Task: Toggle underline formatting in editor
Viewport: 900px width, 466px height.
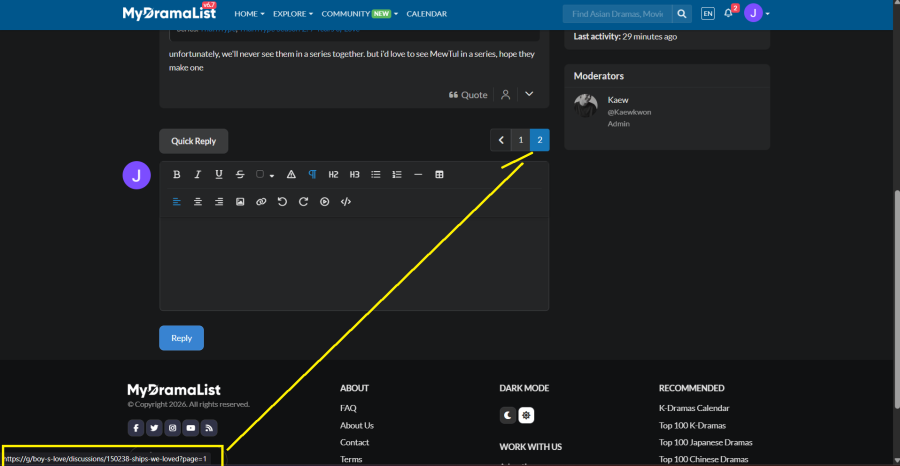Action: click(219, 174)
